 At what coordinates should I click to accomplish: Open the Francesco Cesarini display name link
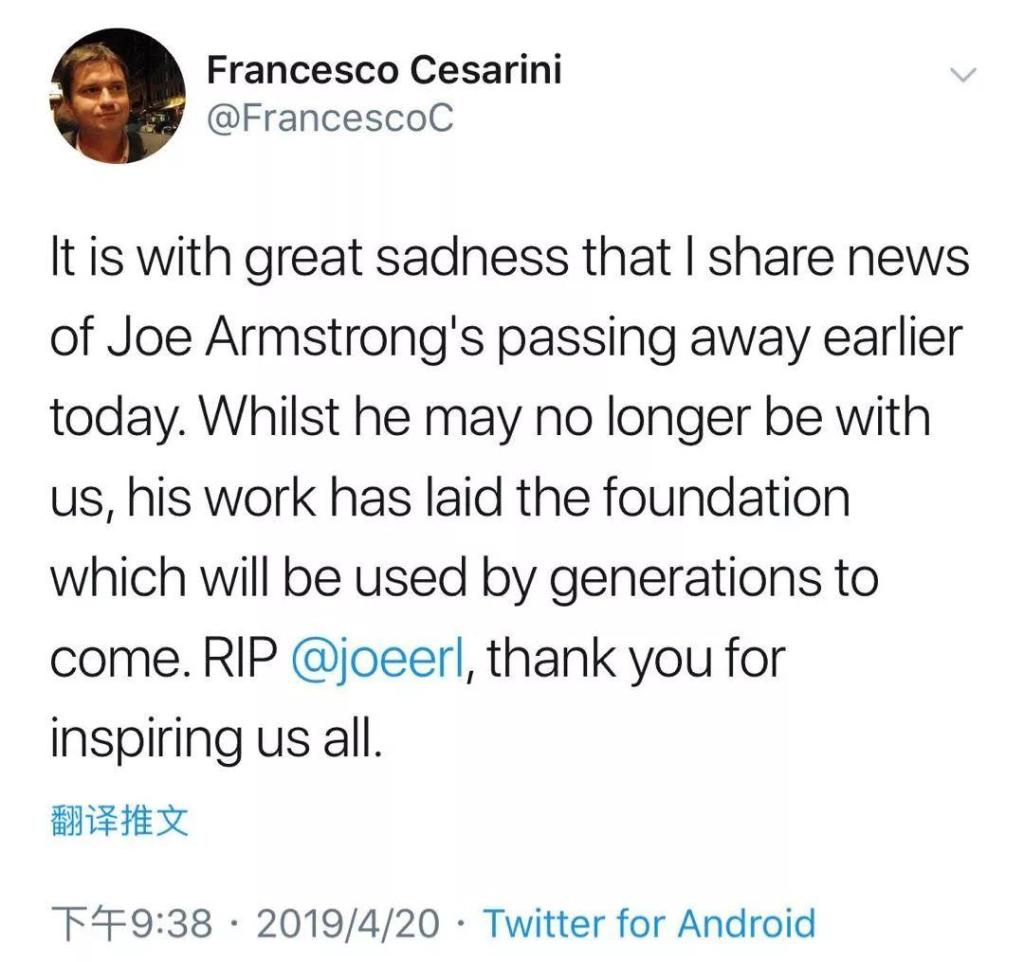click(384, 70)
